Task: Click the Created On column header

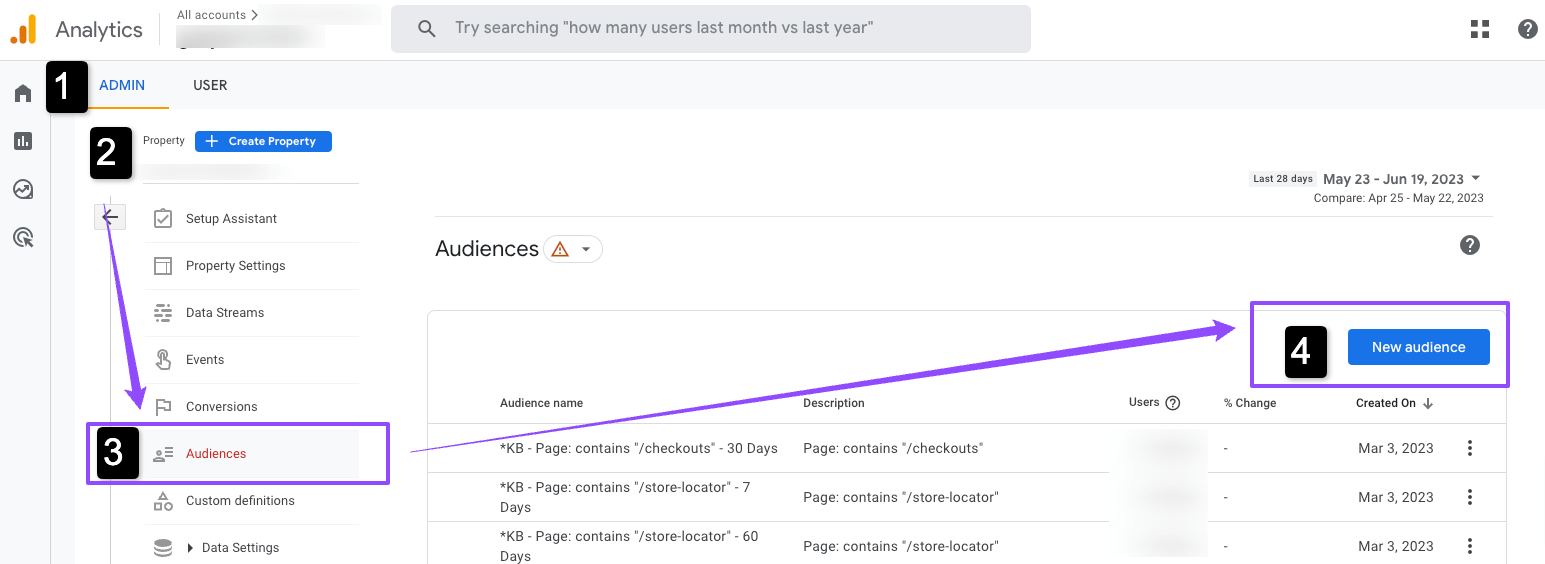Action: point(1386,403)
